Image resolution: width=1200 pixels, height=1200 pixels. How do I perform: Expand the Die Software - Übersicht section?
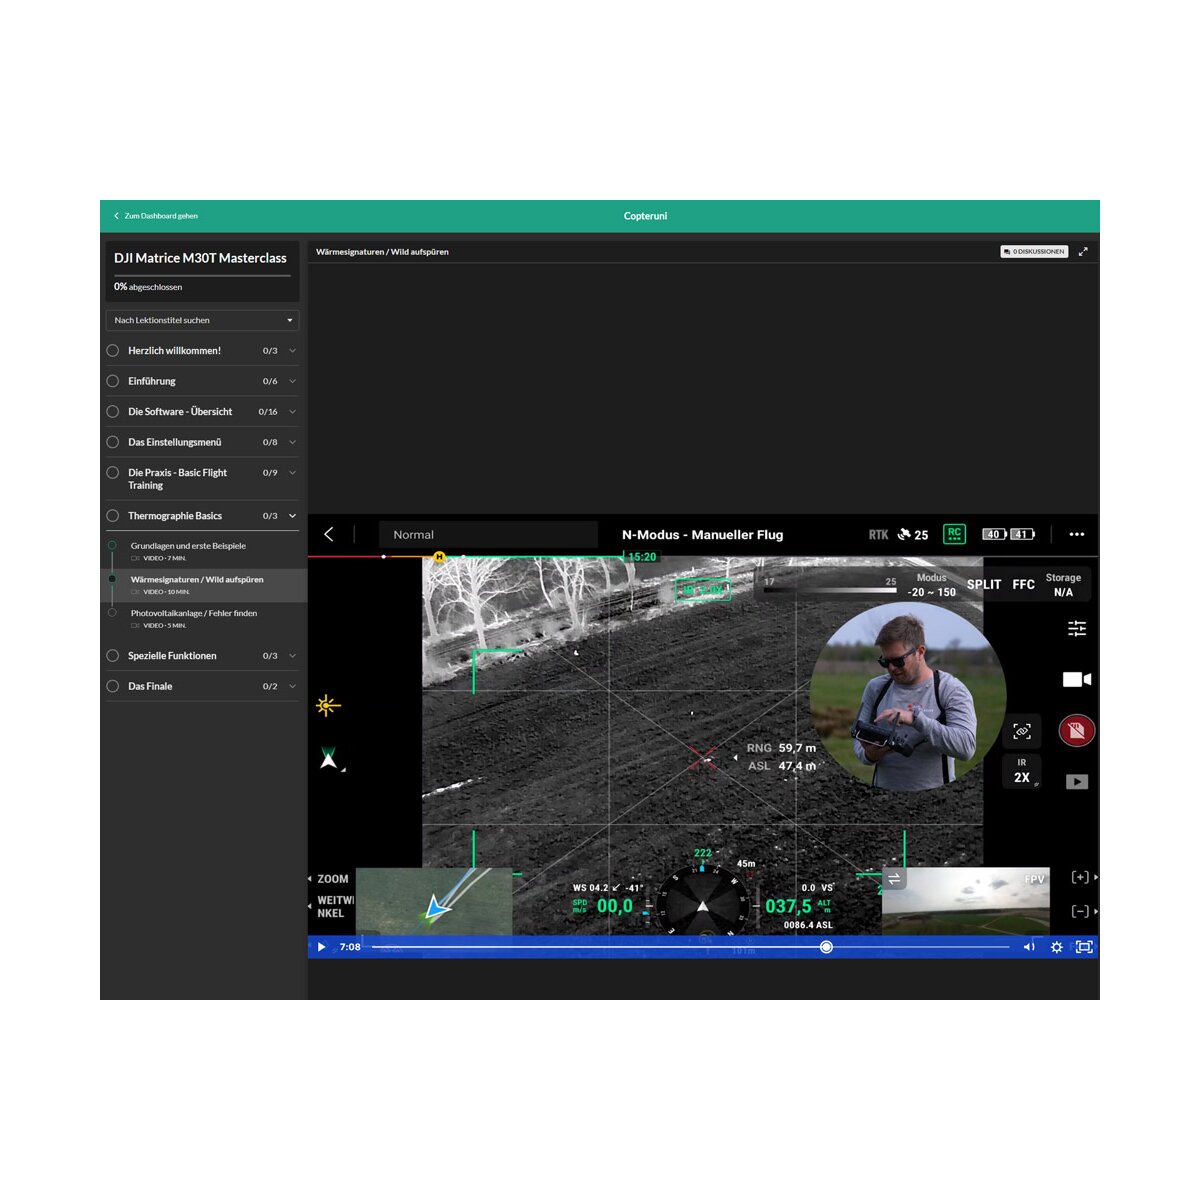click(292, 412)
